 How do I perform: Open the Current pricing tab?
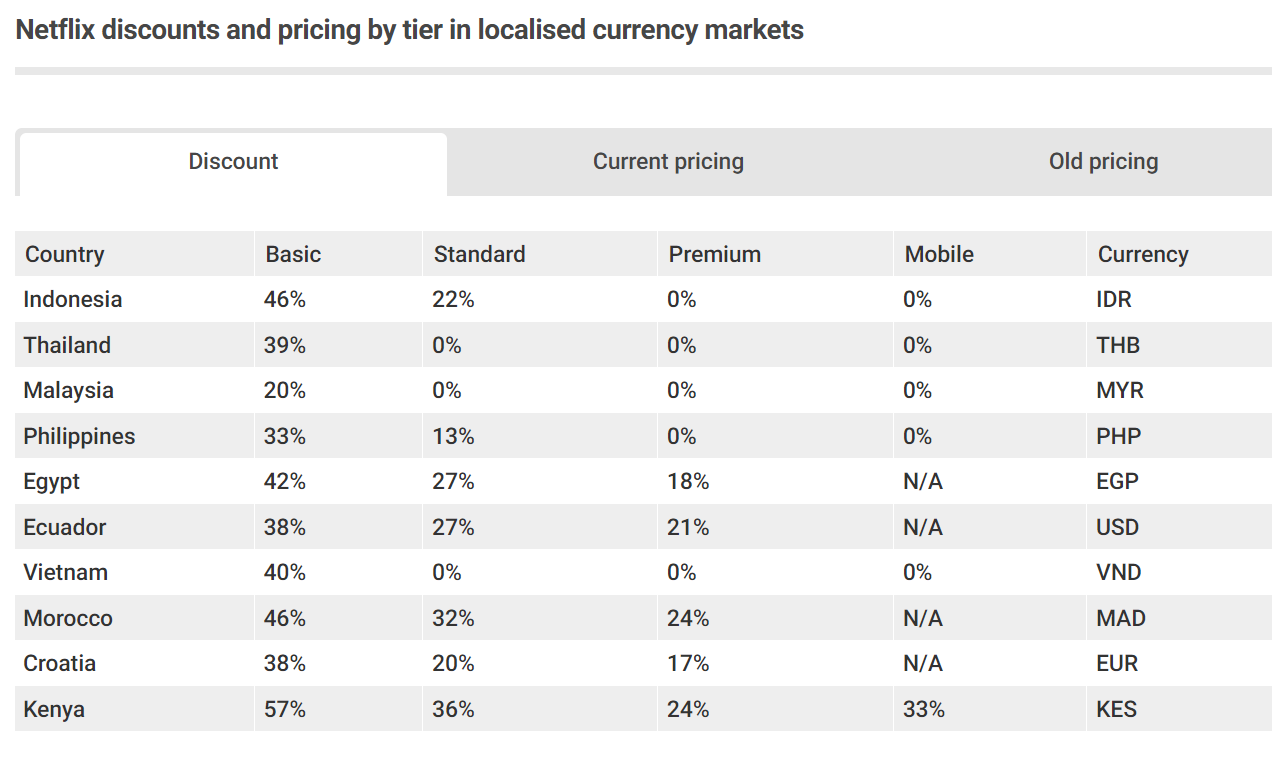pos(668,162)
